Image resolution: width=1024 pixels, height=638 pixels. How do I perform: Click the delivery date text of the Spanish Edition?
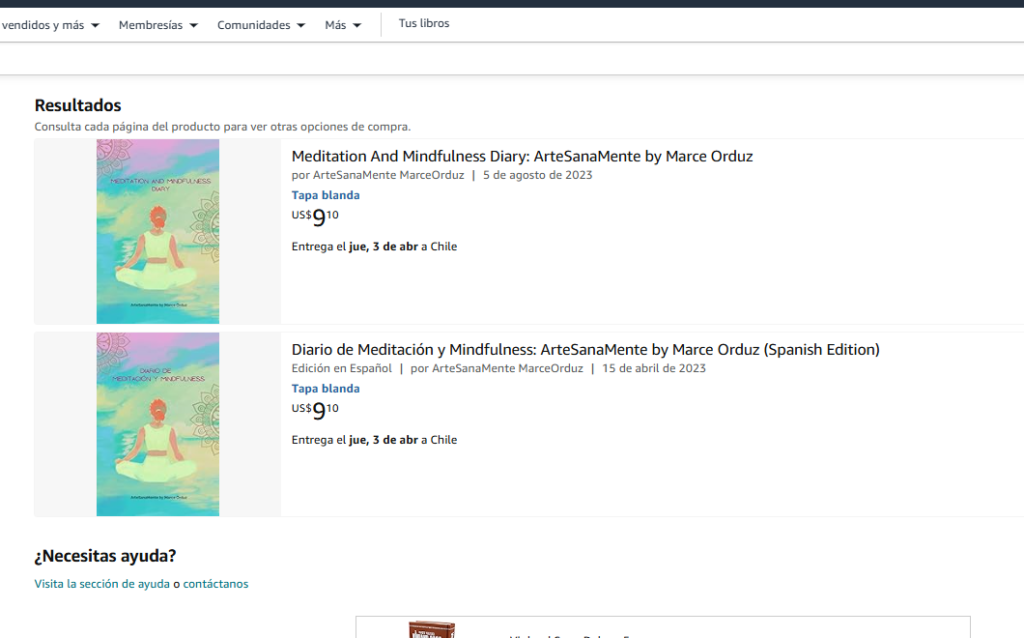click(374, 440)
